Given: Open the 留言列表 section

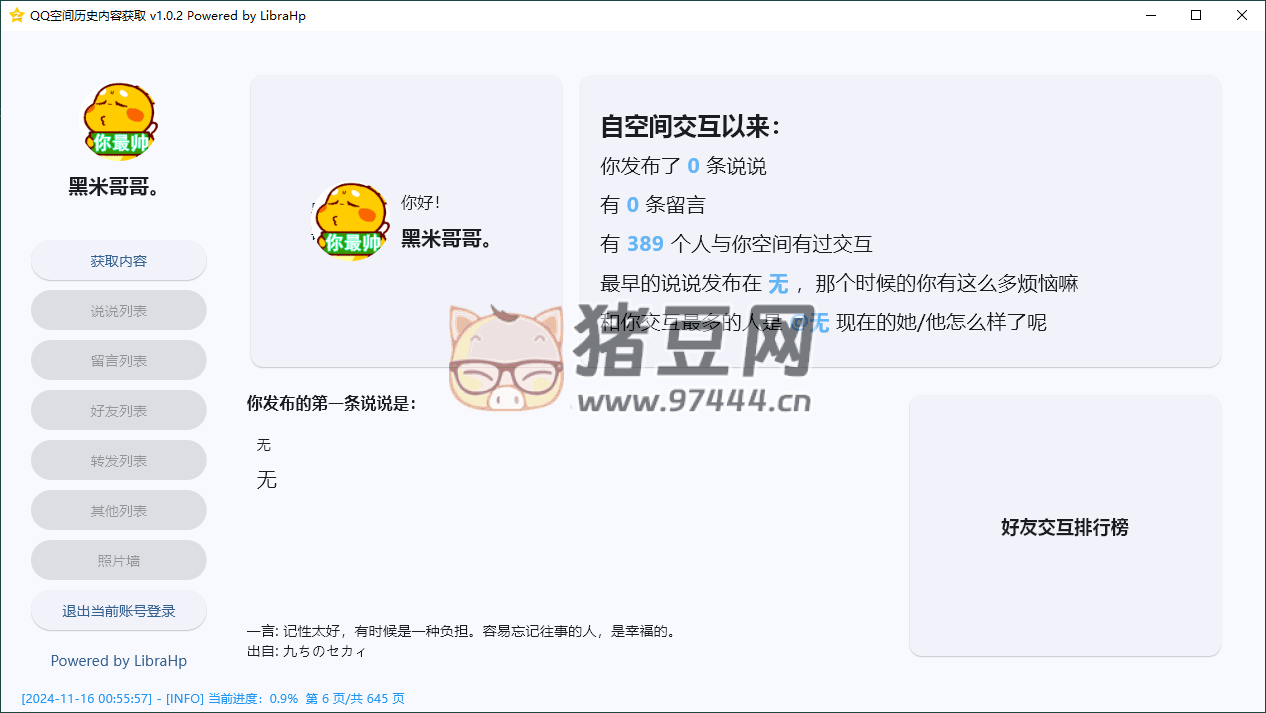Looking at the screenshot, I should tap(119, 361).
